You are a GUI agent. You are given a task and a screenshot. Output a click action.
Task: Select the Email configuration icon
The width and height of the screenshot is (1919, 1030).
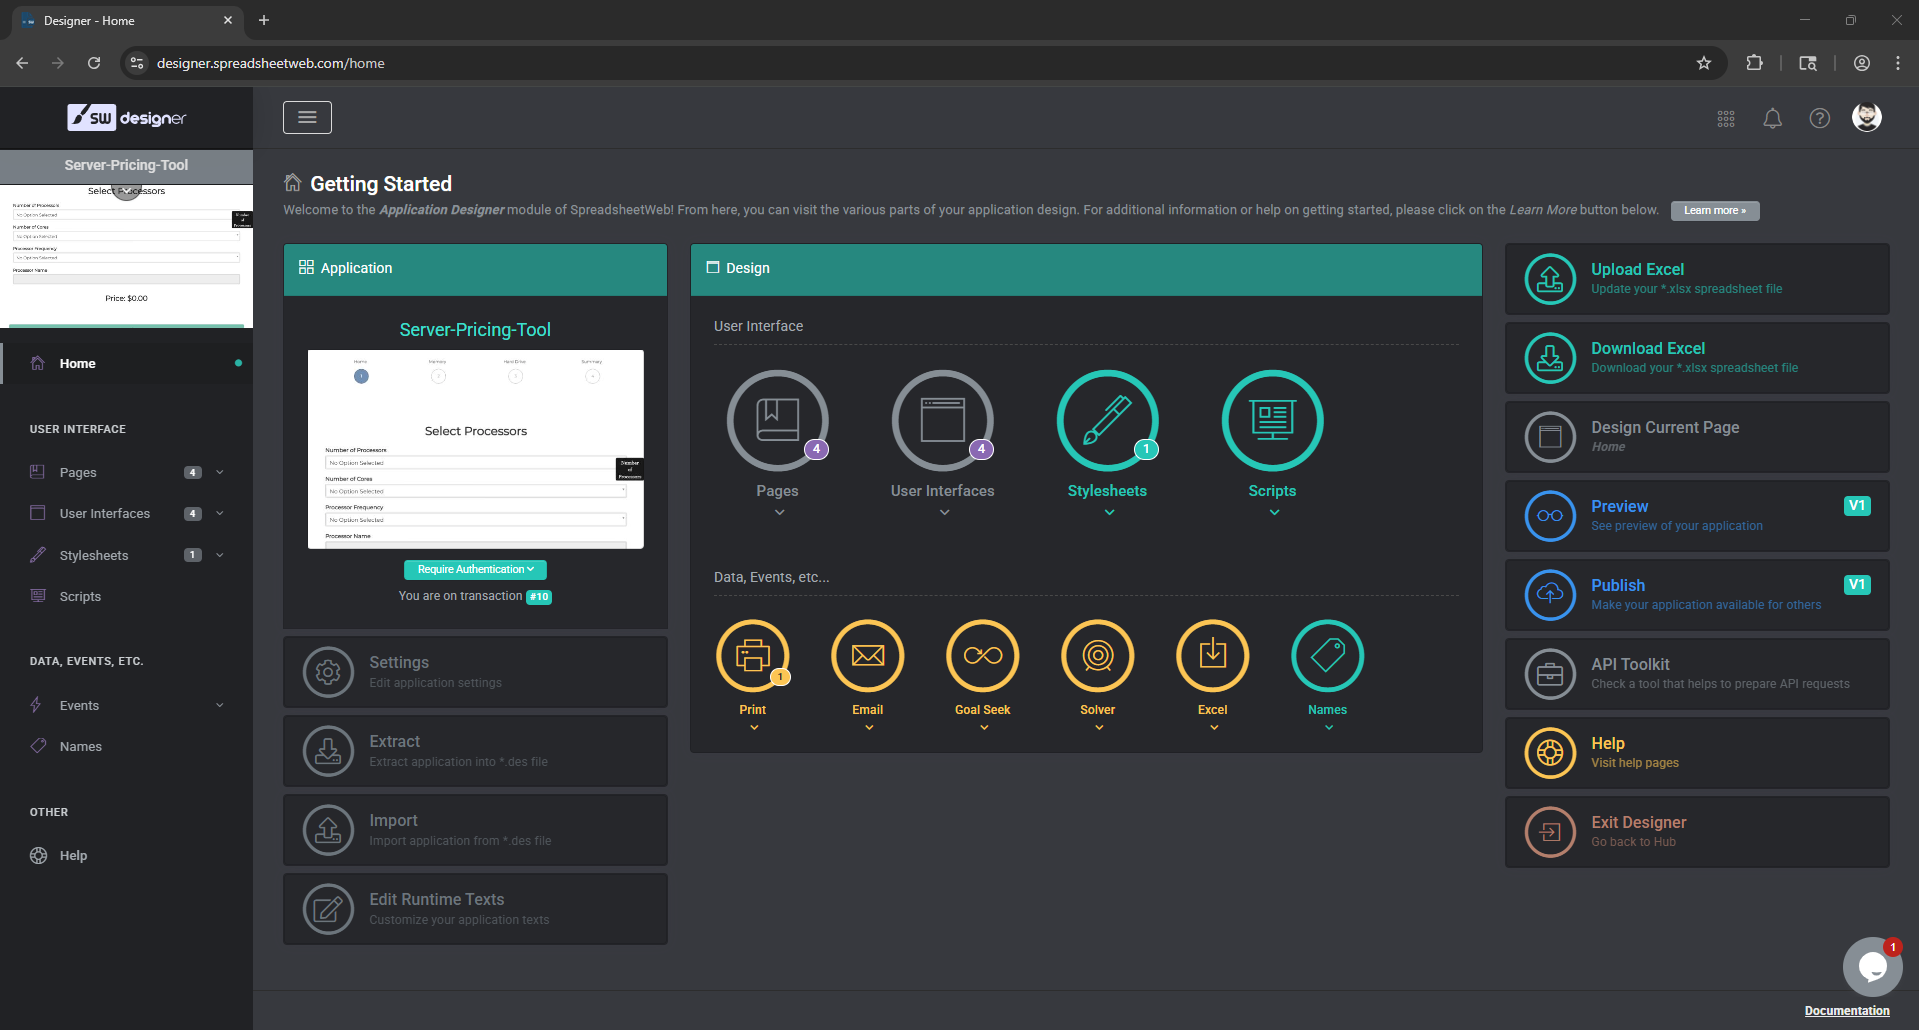867,656
